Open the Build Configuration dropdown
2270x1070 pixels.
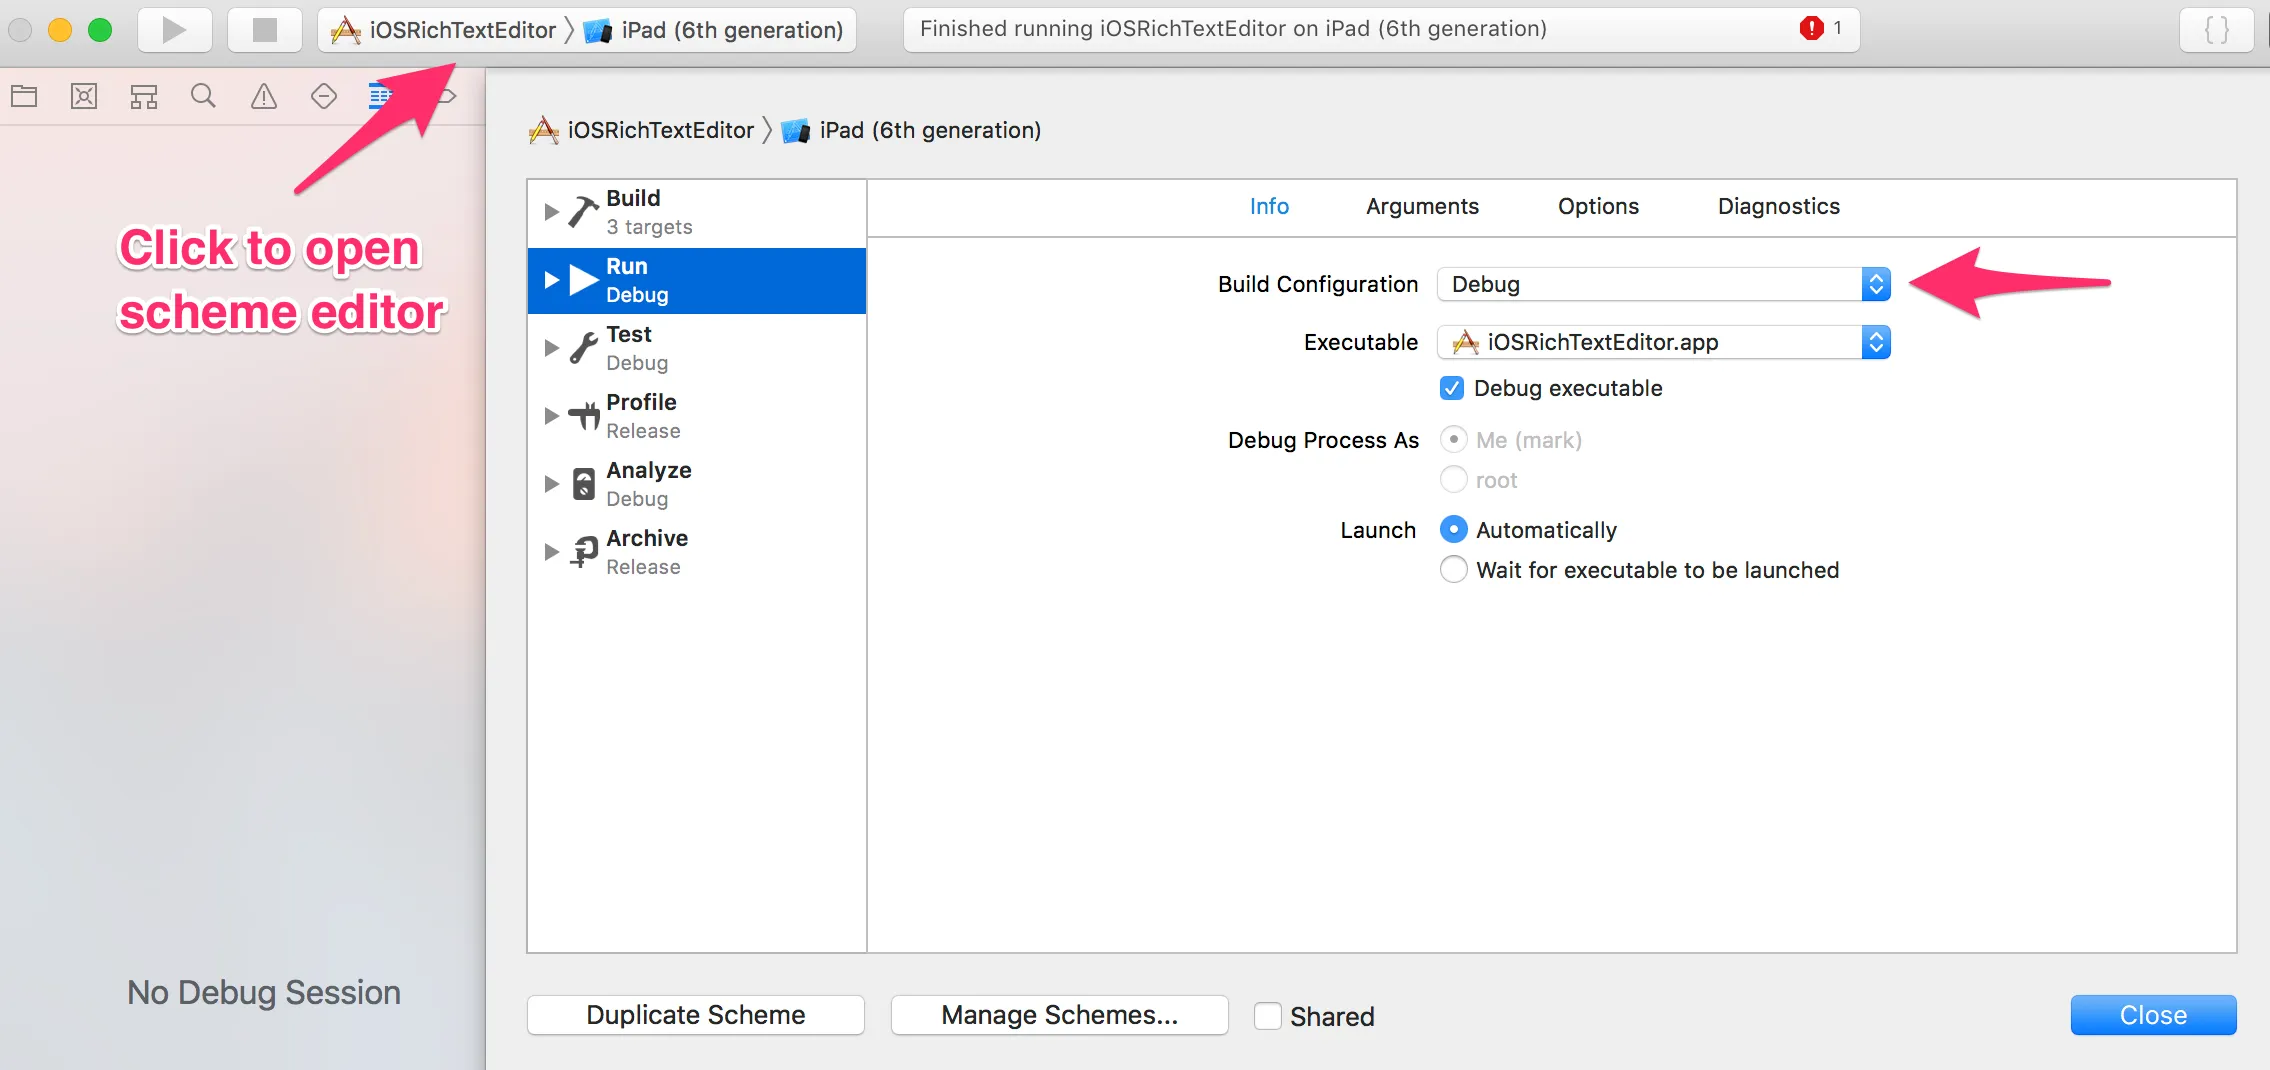point(1664,284)
